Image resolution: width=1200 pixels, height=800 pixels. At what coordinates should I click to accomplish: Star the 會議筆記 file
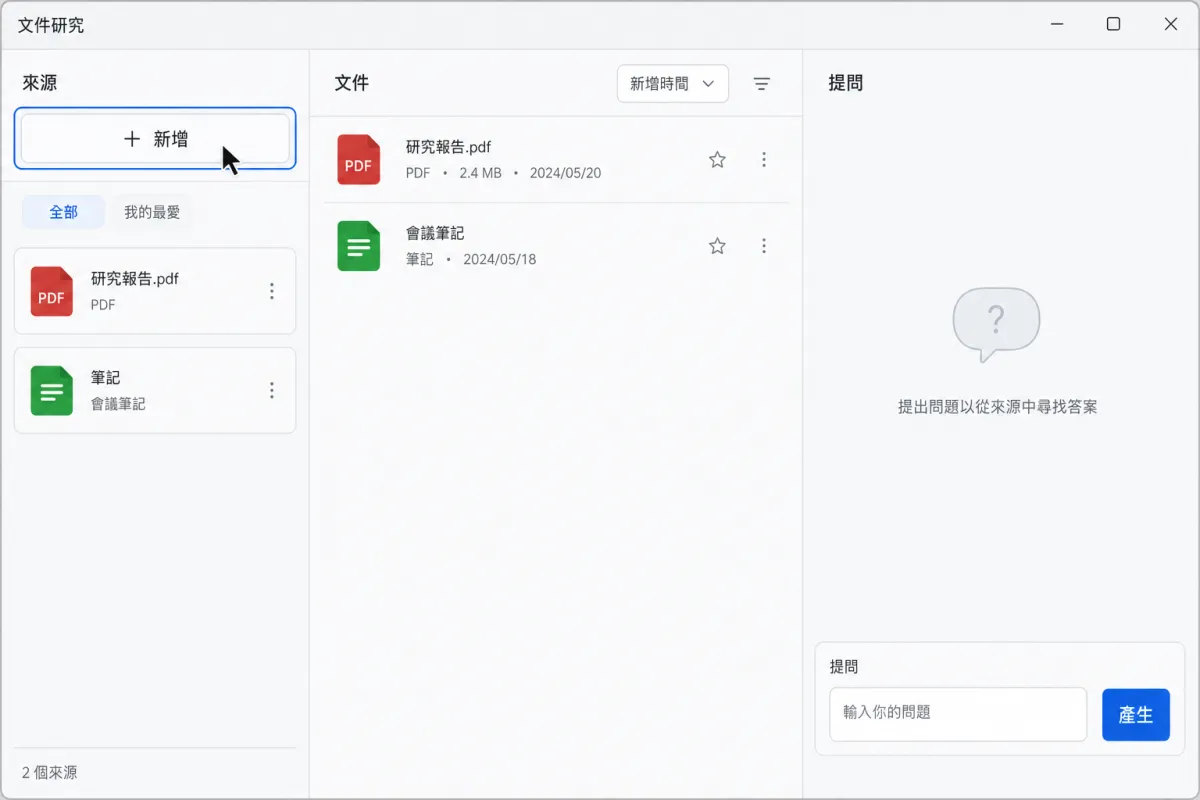click(x=717, y=246)
